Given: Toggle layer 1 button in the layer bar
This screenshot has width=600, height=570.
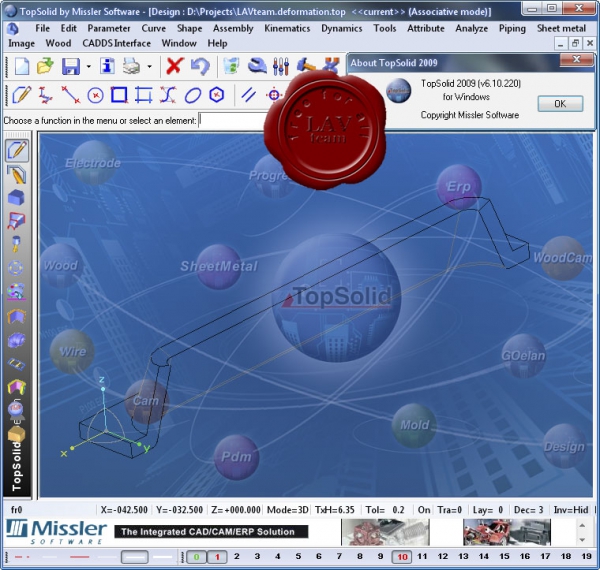Looking at the screenshot, I should 217,557.
